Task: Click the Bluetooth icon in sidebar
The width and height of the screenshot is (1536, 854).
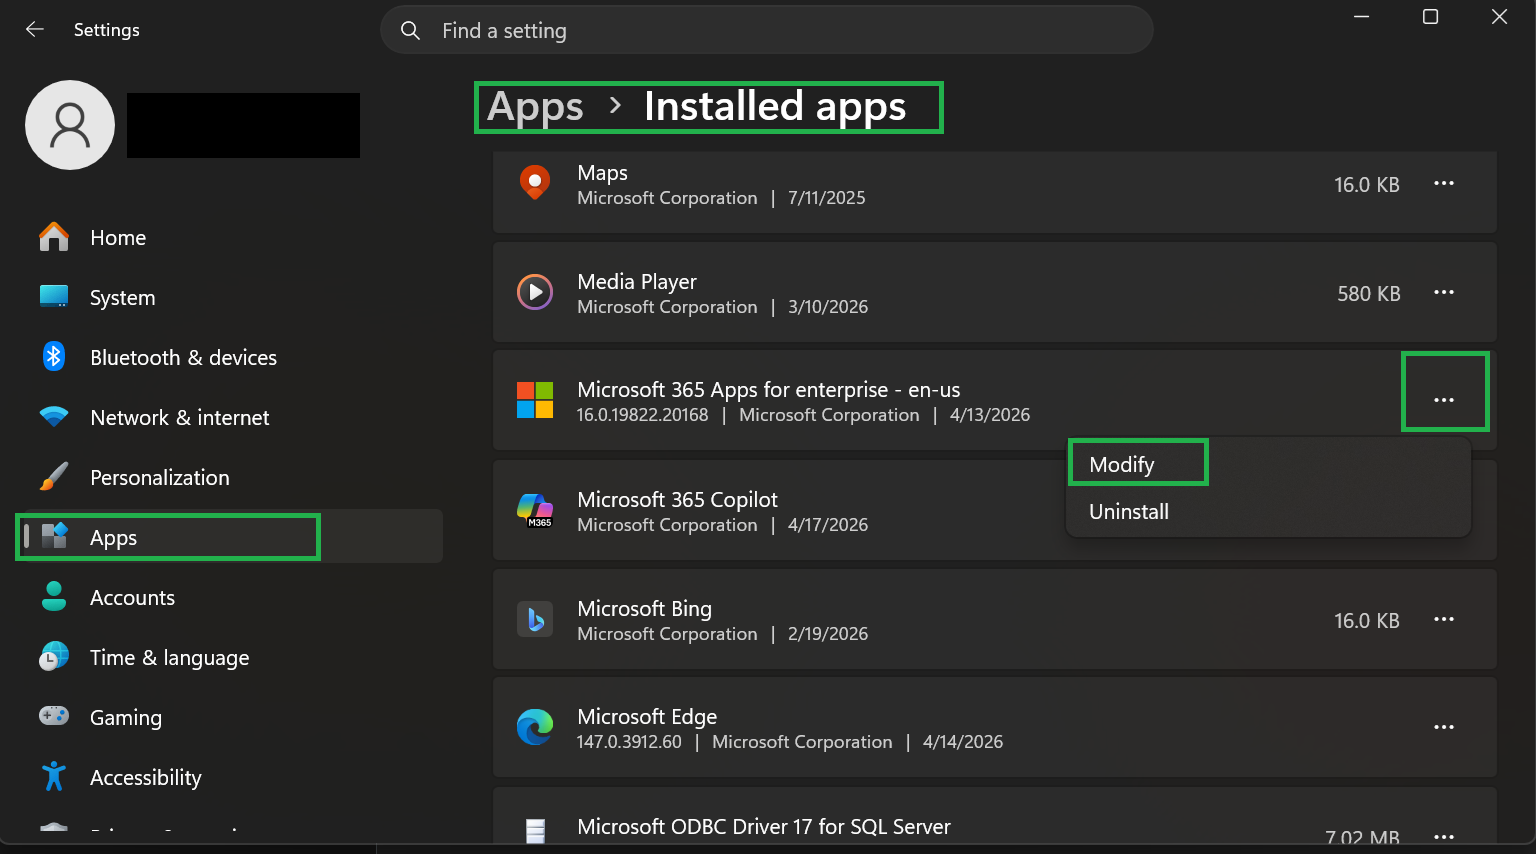Action: pyautogui.click(x=54, y=357)
